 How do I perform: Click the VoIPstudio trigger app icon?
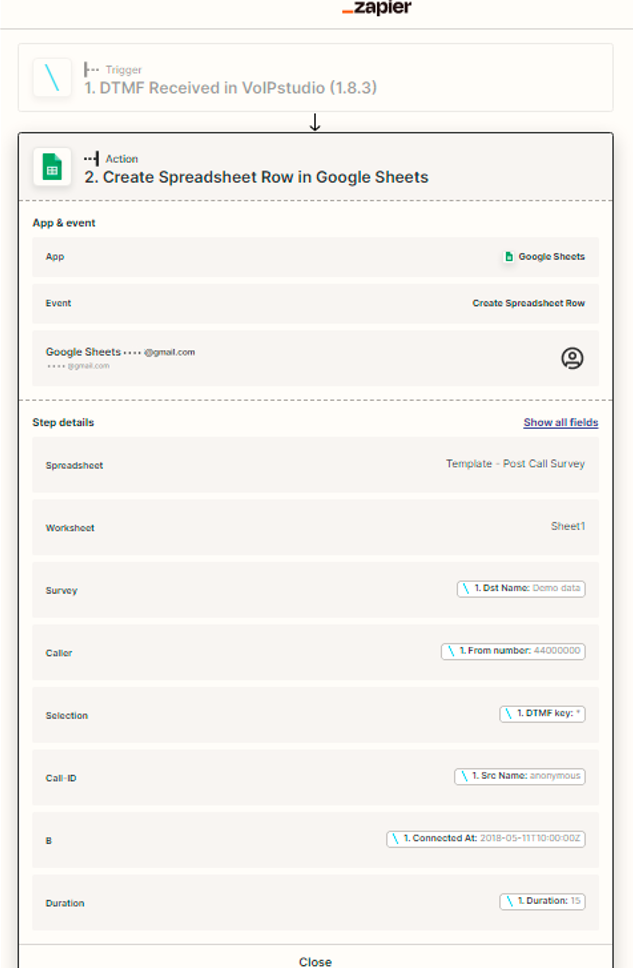coord(52,78)
